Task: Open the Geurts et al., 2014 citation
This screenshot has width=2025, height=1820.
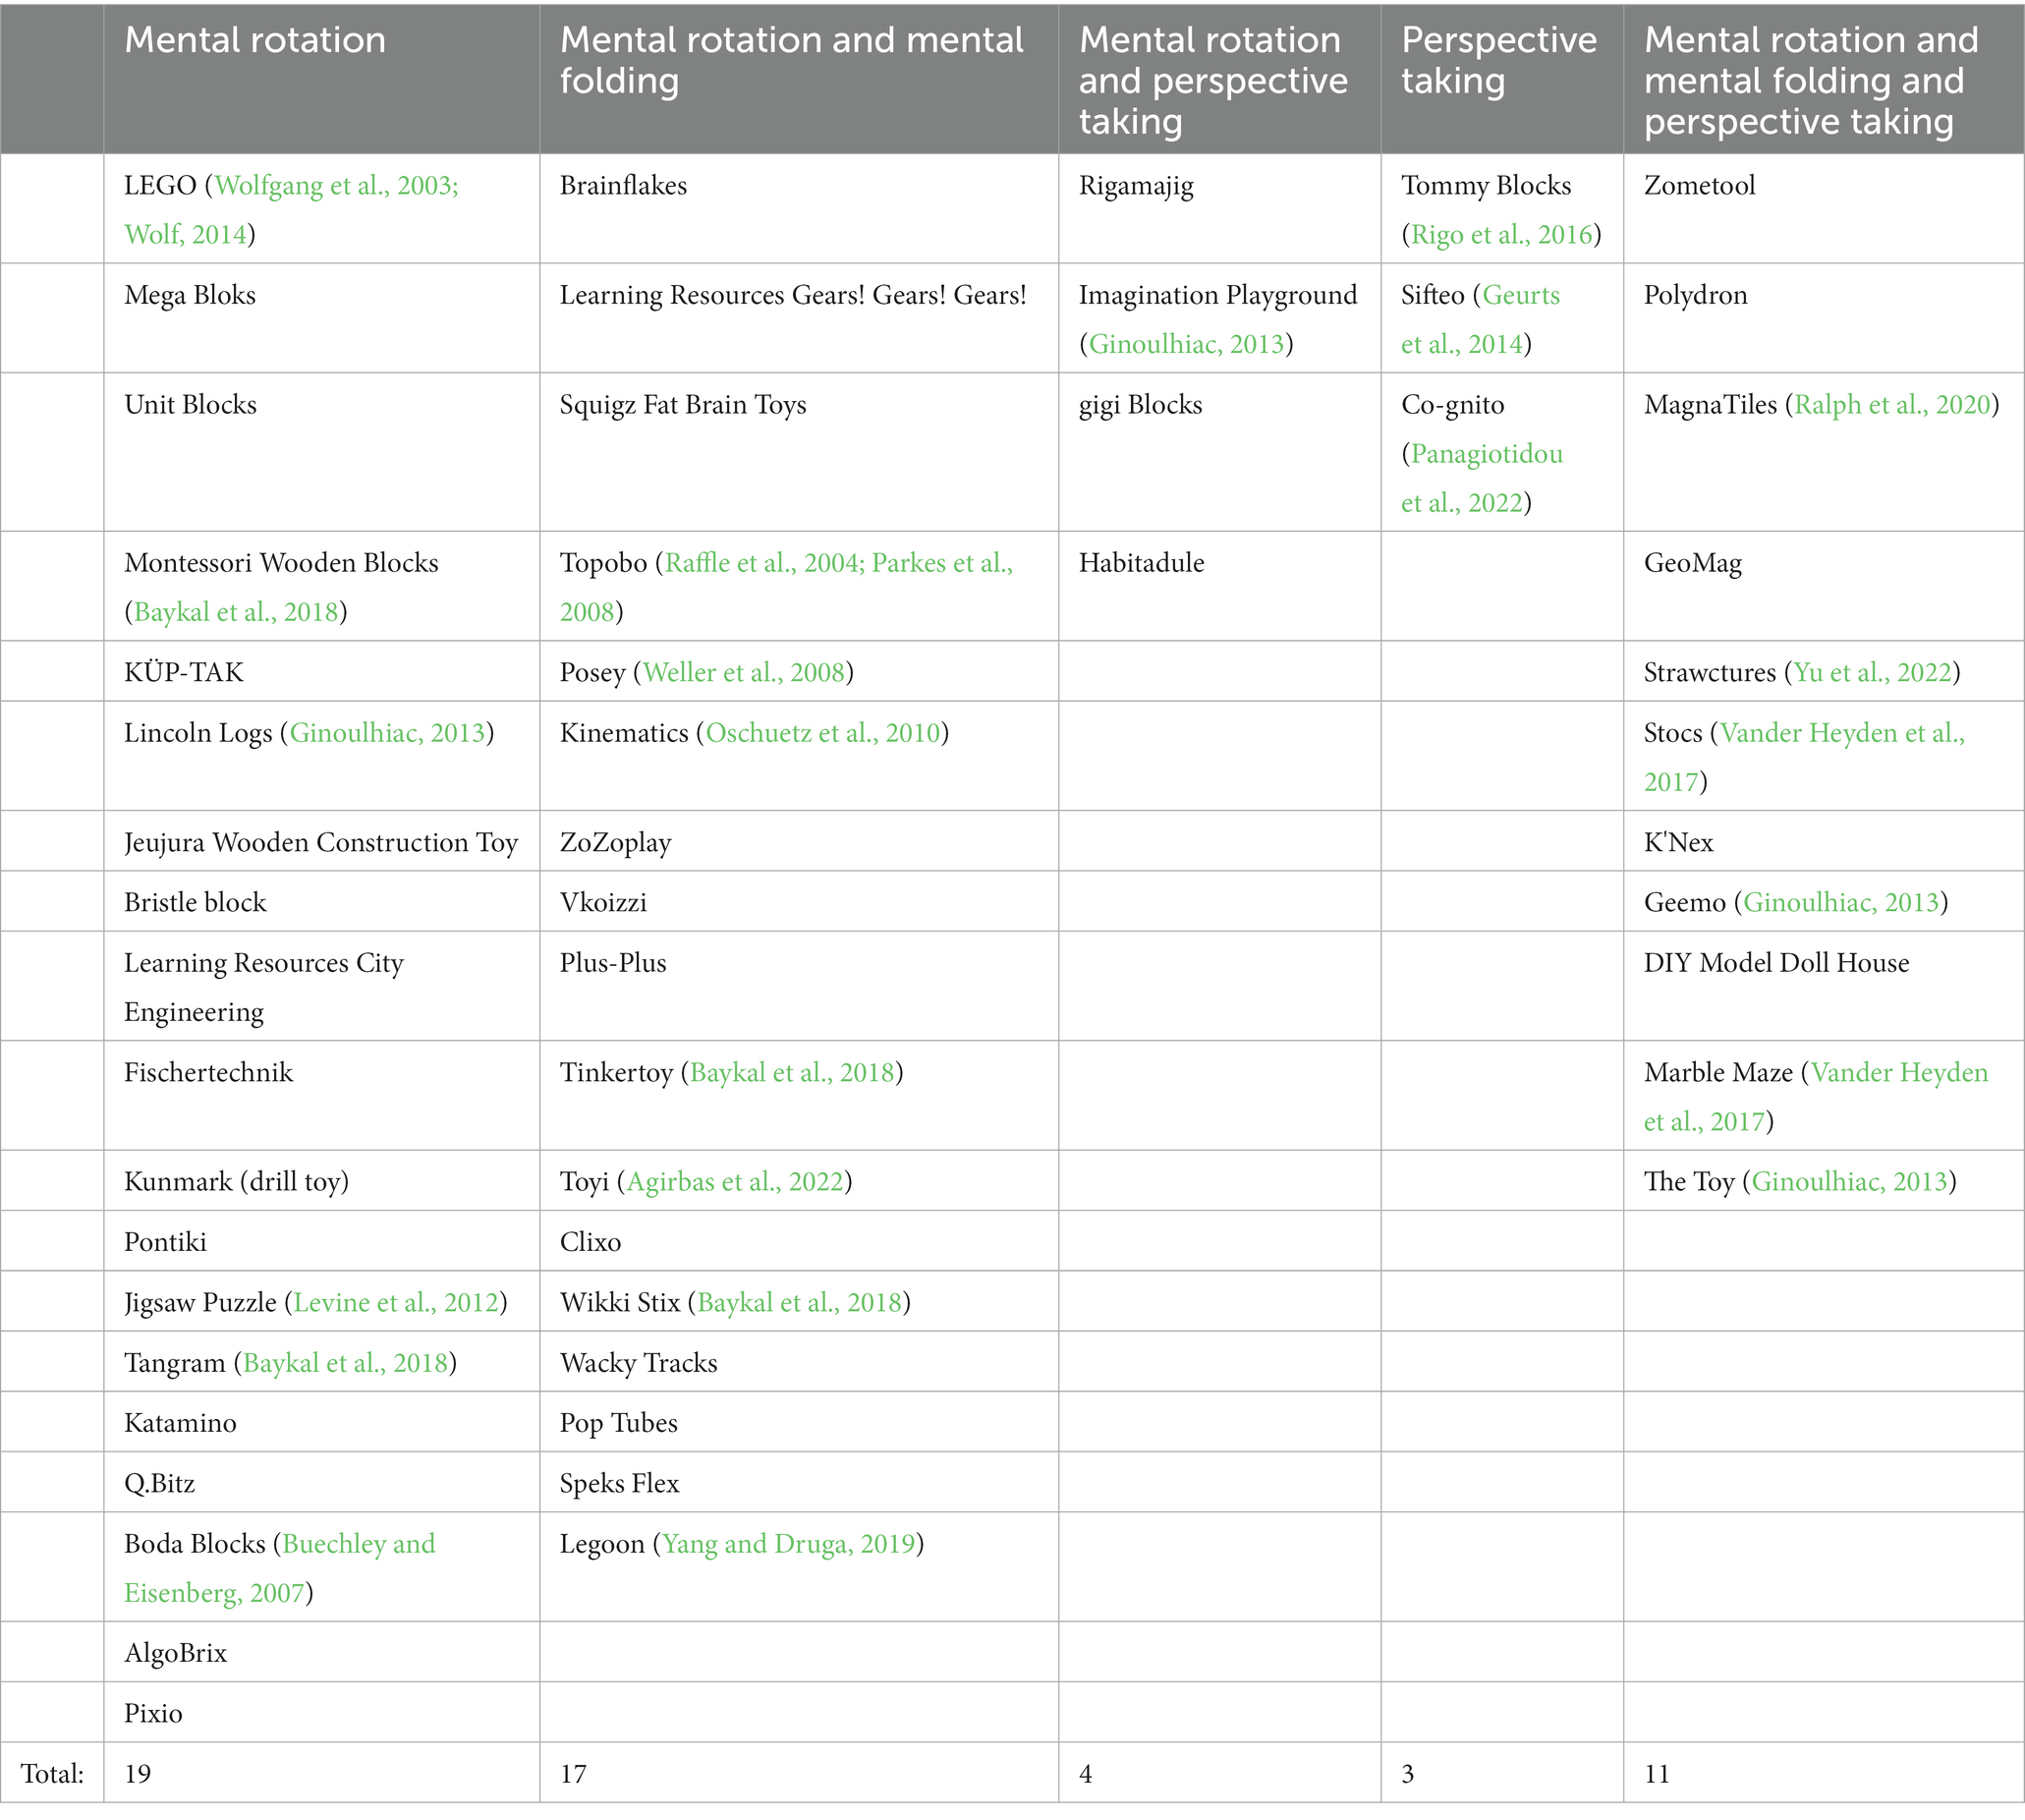Action: point(1481,320)
